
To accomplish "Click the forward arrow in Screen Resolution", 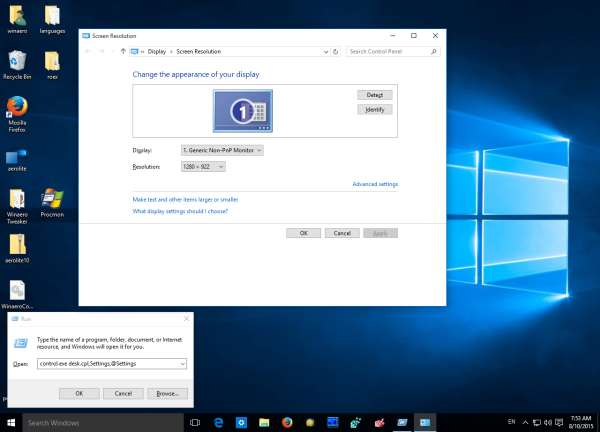I will click(x=101, y=51).
